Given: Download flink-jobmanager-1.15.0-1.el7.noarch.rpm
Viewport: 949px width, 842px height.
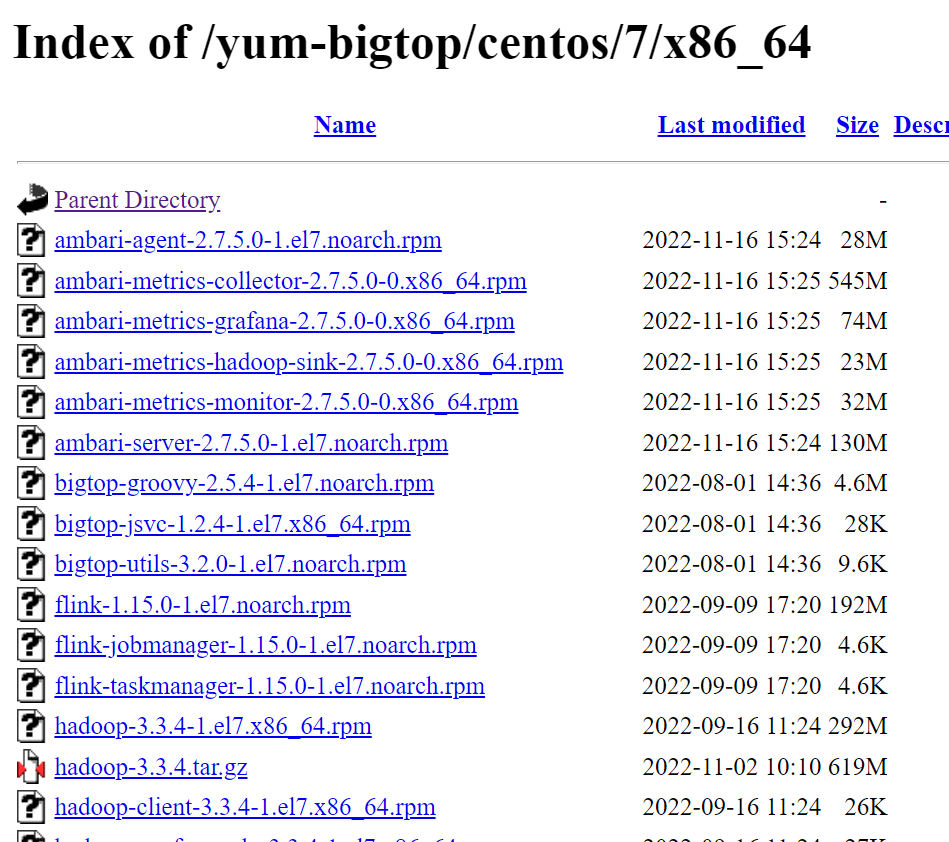Looking at the screenshot, I should pyautogui.click(x=266, y=645).
